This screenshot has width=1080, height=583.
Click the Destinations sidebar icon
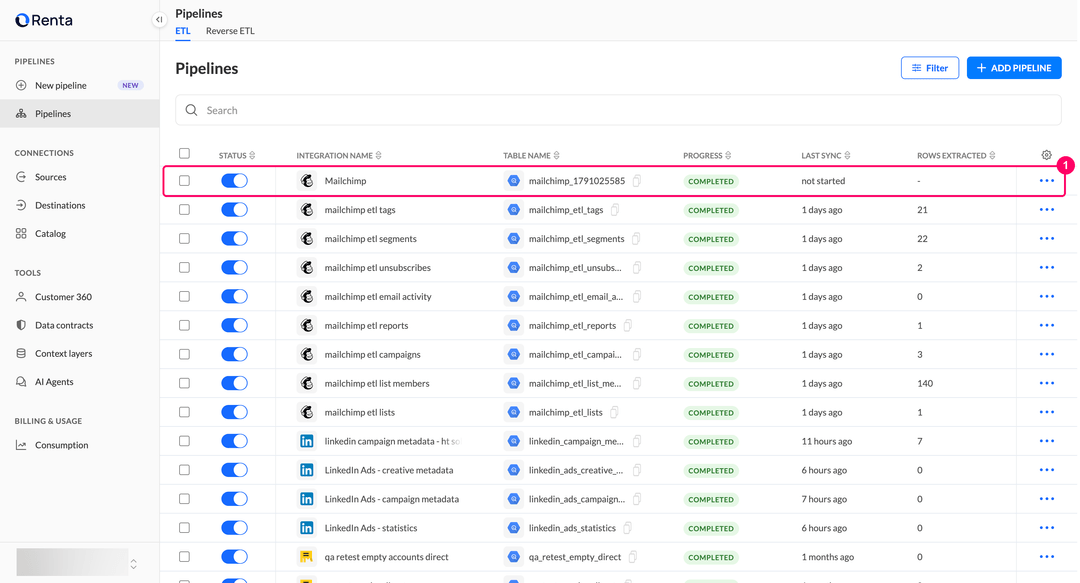tap(21, 205)
